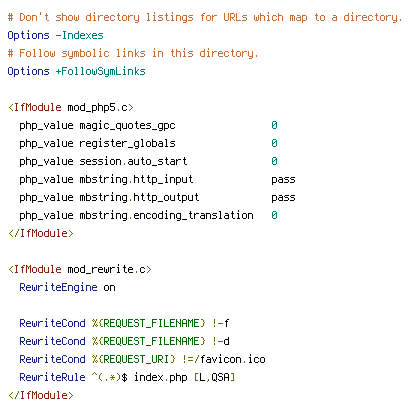Screen dimensions: 412x412
Task: Click the 'Options -Indexes' line
Action: [55, 35]
